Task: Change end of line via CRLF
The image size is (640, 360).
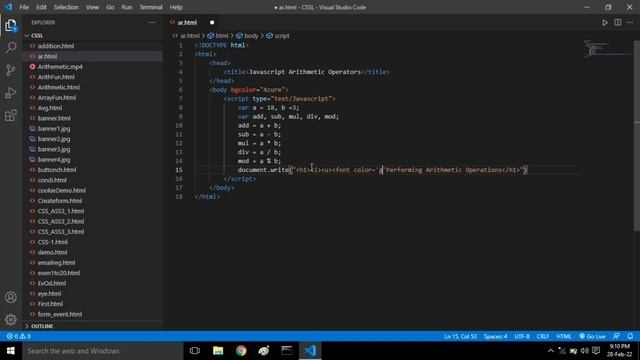Action: [x=542, y=336]
